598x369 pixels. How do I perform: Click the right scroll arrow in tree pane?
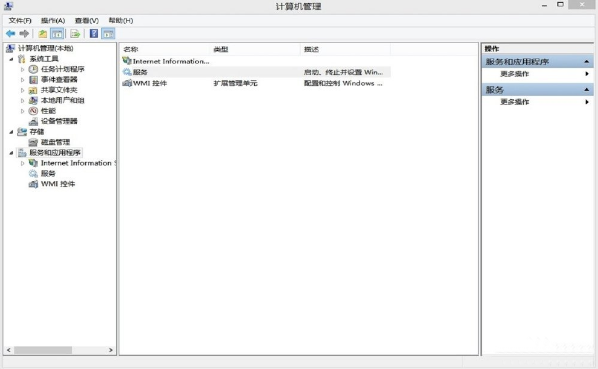coord(111,350)
